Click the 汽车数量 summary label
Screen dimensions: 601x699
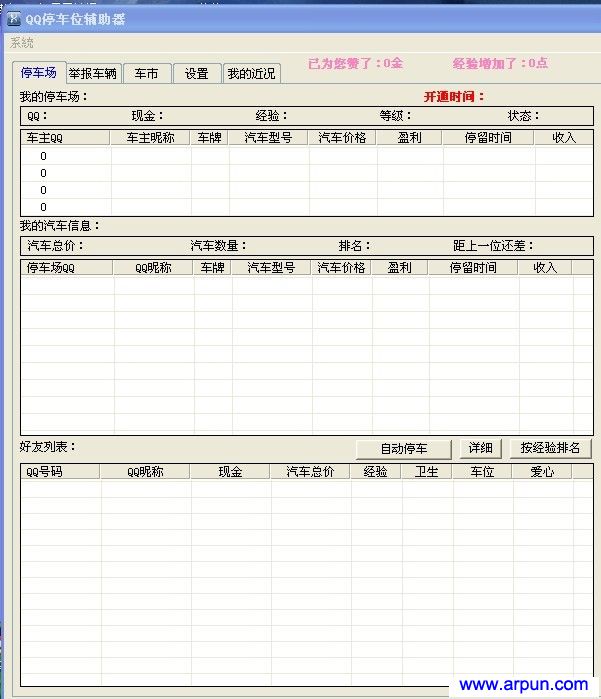(x=218, y=246)
